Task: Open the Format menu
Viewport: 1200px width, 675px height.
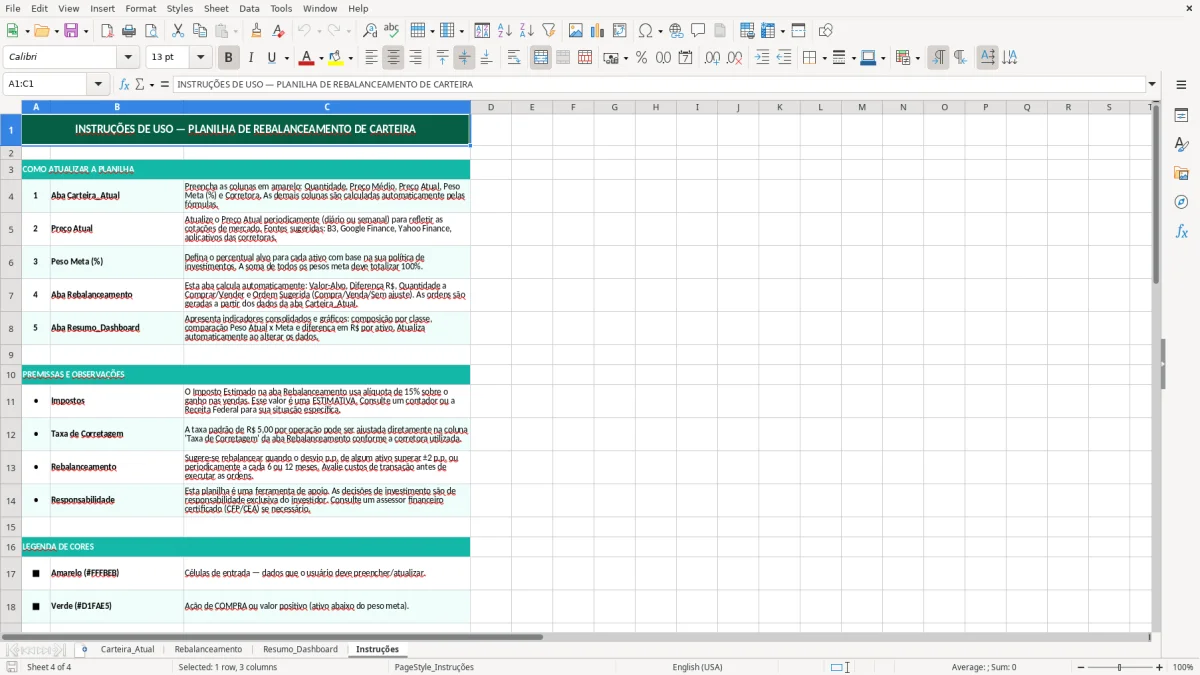Action: [x=140, y=8]
